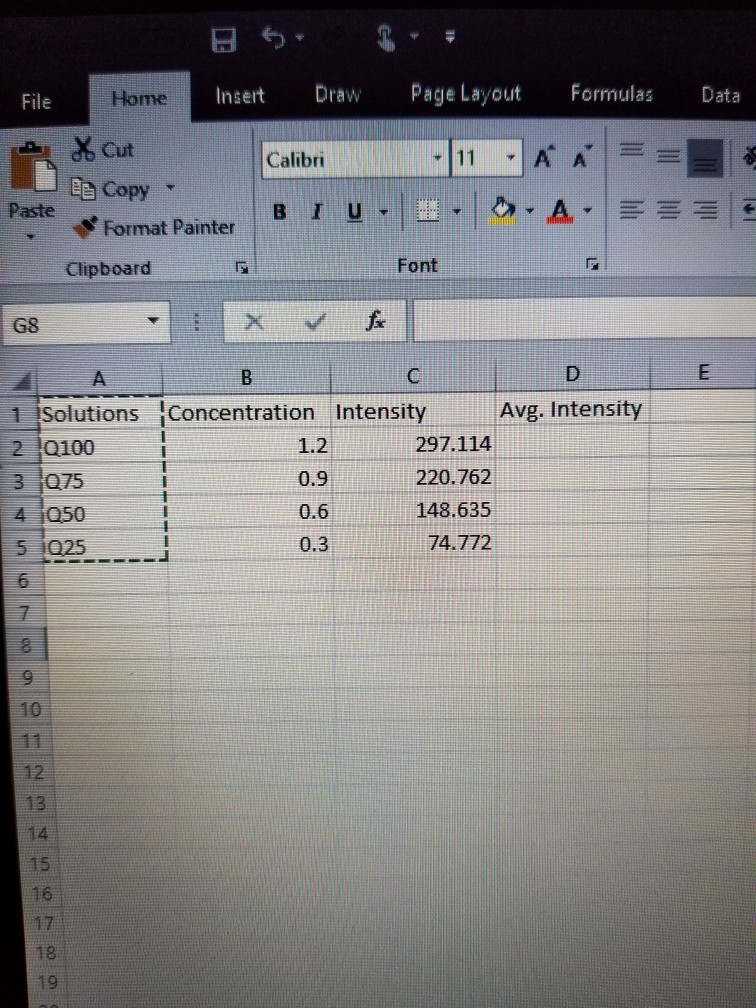Select column D header
Screen dimensions: 756x1008
click(573, 374)
